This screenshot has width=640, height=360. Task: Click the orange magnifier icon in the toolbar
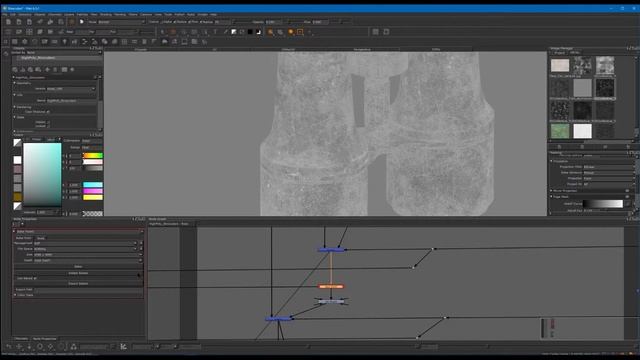click(270, 32)
